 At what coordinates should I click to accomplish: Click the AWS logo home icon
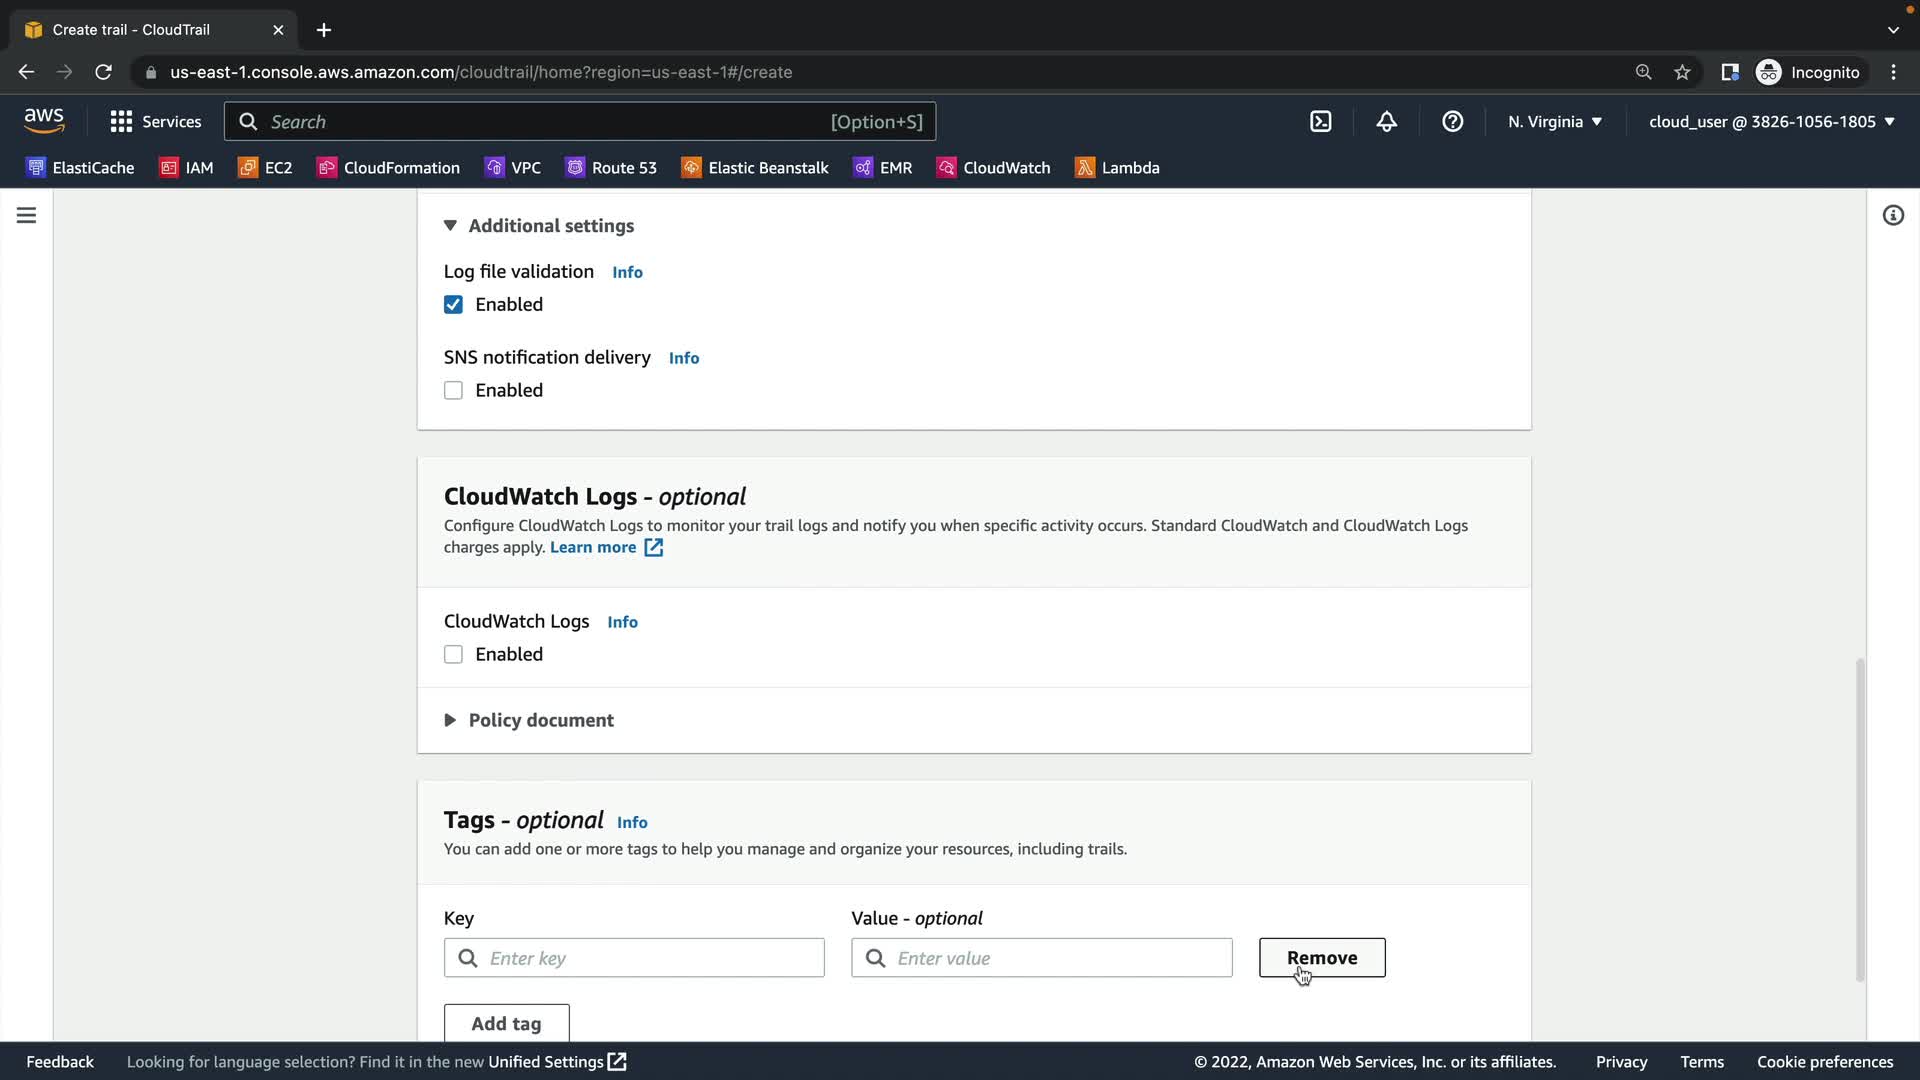(x=44, y=121)
